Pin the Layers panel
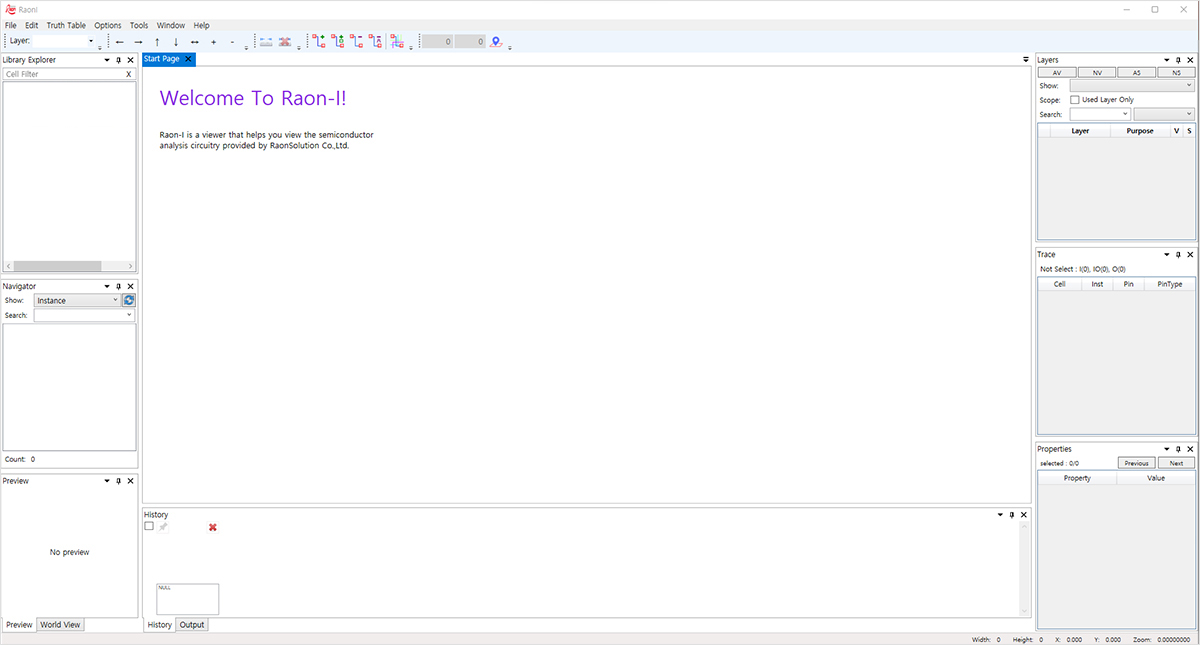 click(x=1178, y=60)
